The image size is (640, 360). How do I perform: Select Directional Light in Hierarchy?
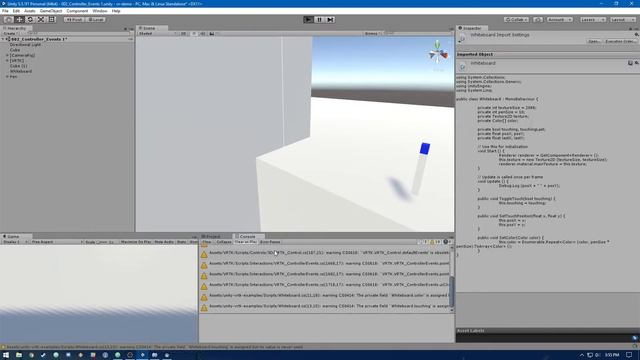point(25,44)
